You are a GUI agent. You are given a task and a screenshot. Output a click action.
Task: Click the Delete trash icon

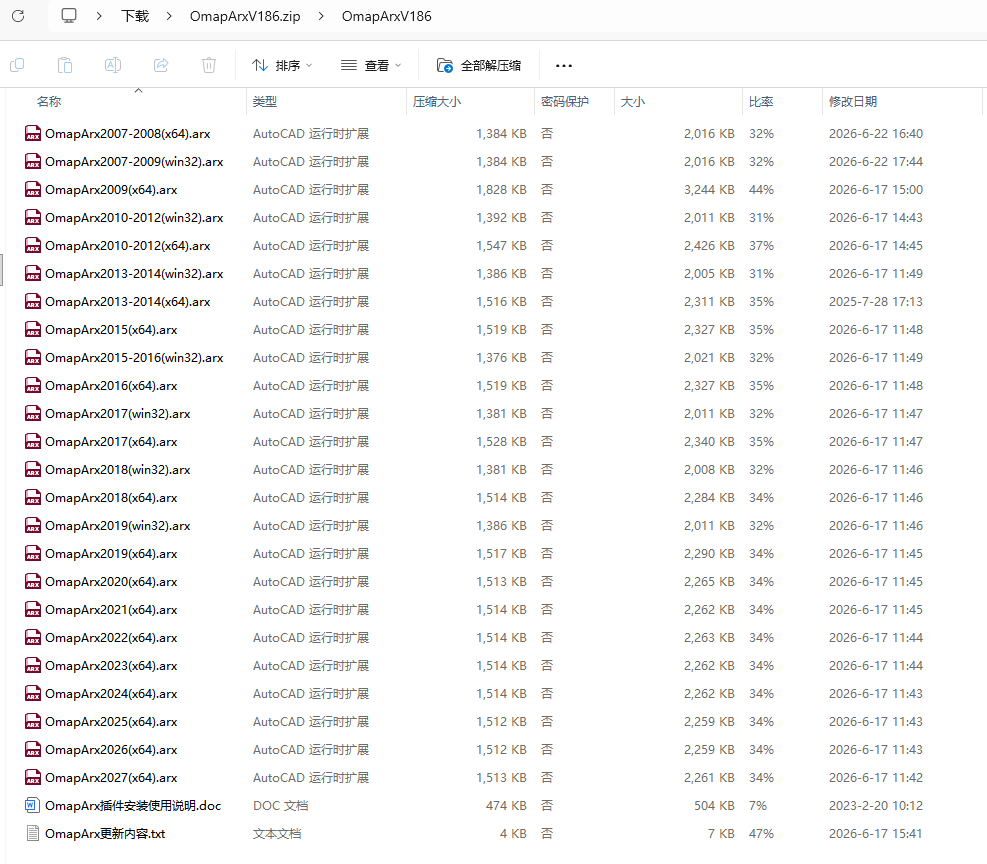[x=209, y=65]
